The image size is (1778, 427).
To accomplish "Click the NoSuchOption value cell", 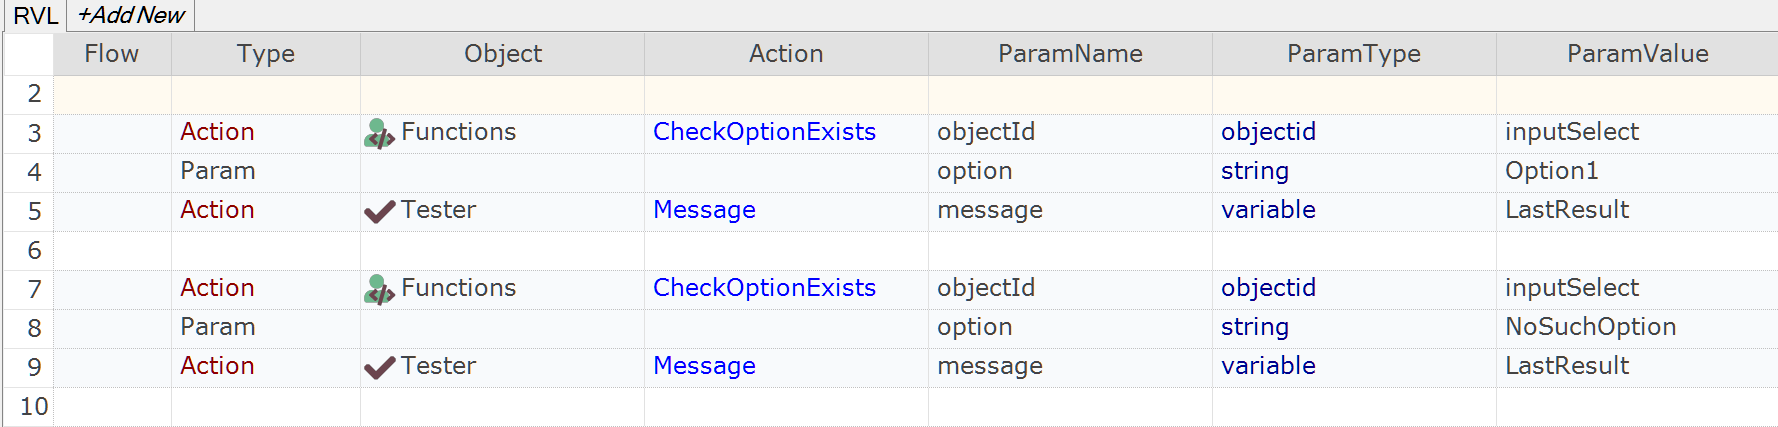I will (x=1590, y=327).
